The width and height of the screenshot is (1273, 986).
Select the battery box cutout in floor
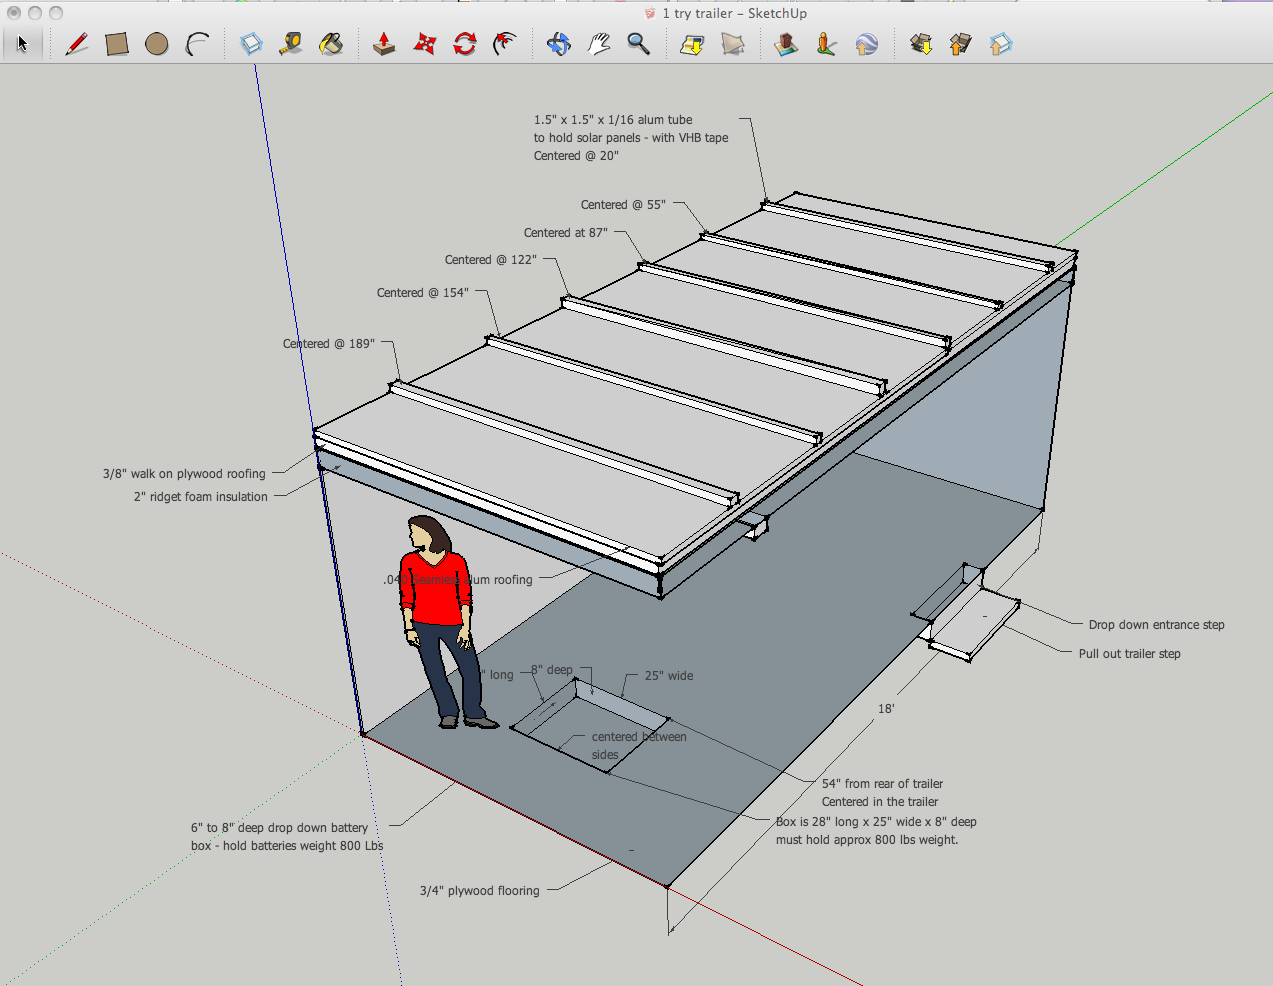590,725
